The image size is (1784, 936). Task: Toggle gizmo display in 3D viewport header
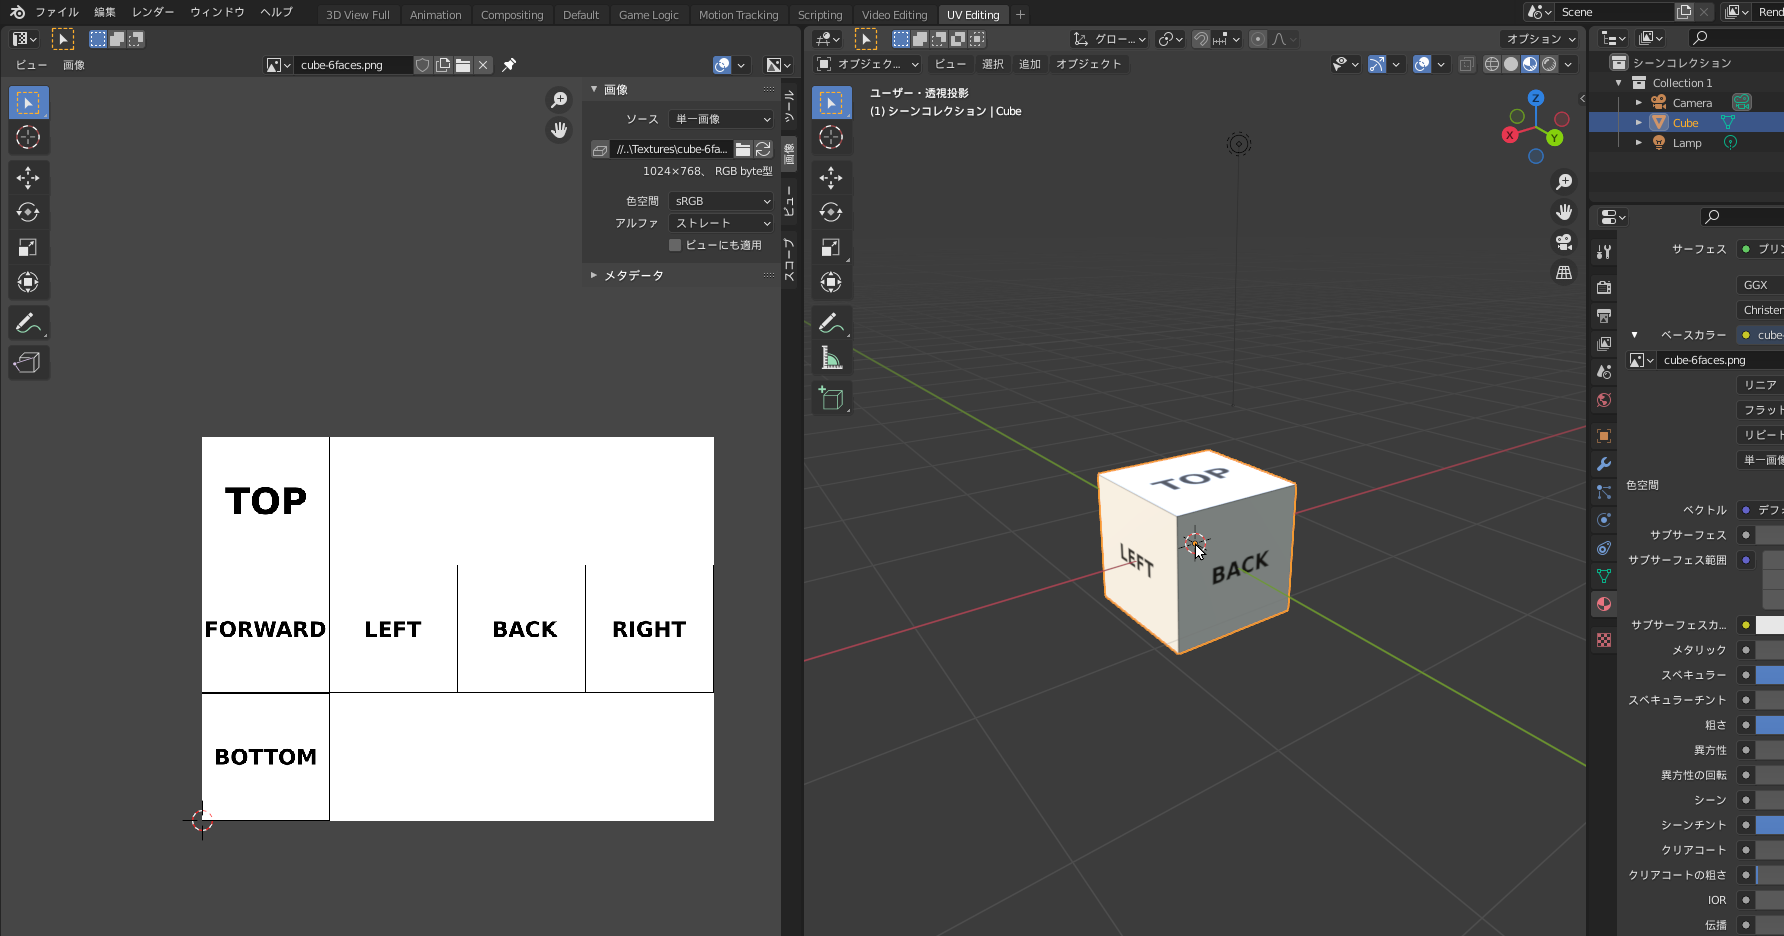1377,64
